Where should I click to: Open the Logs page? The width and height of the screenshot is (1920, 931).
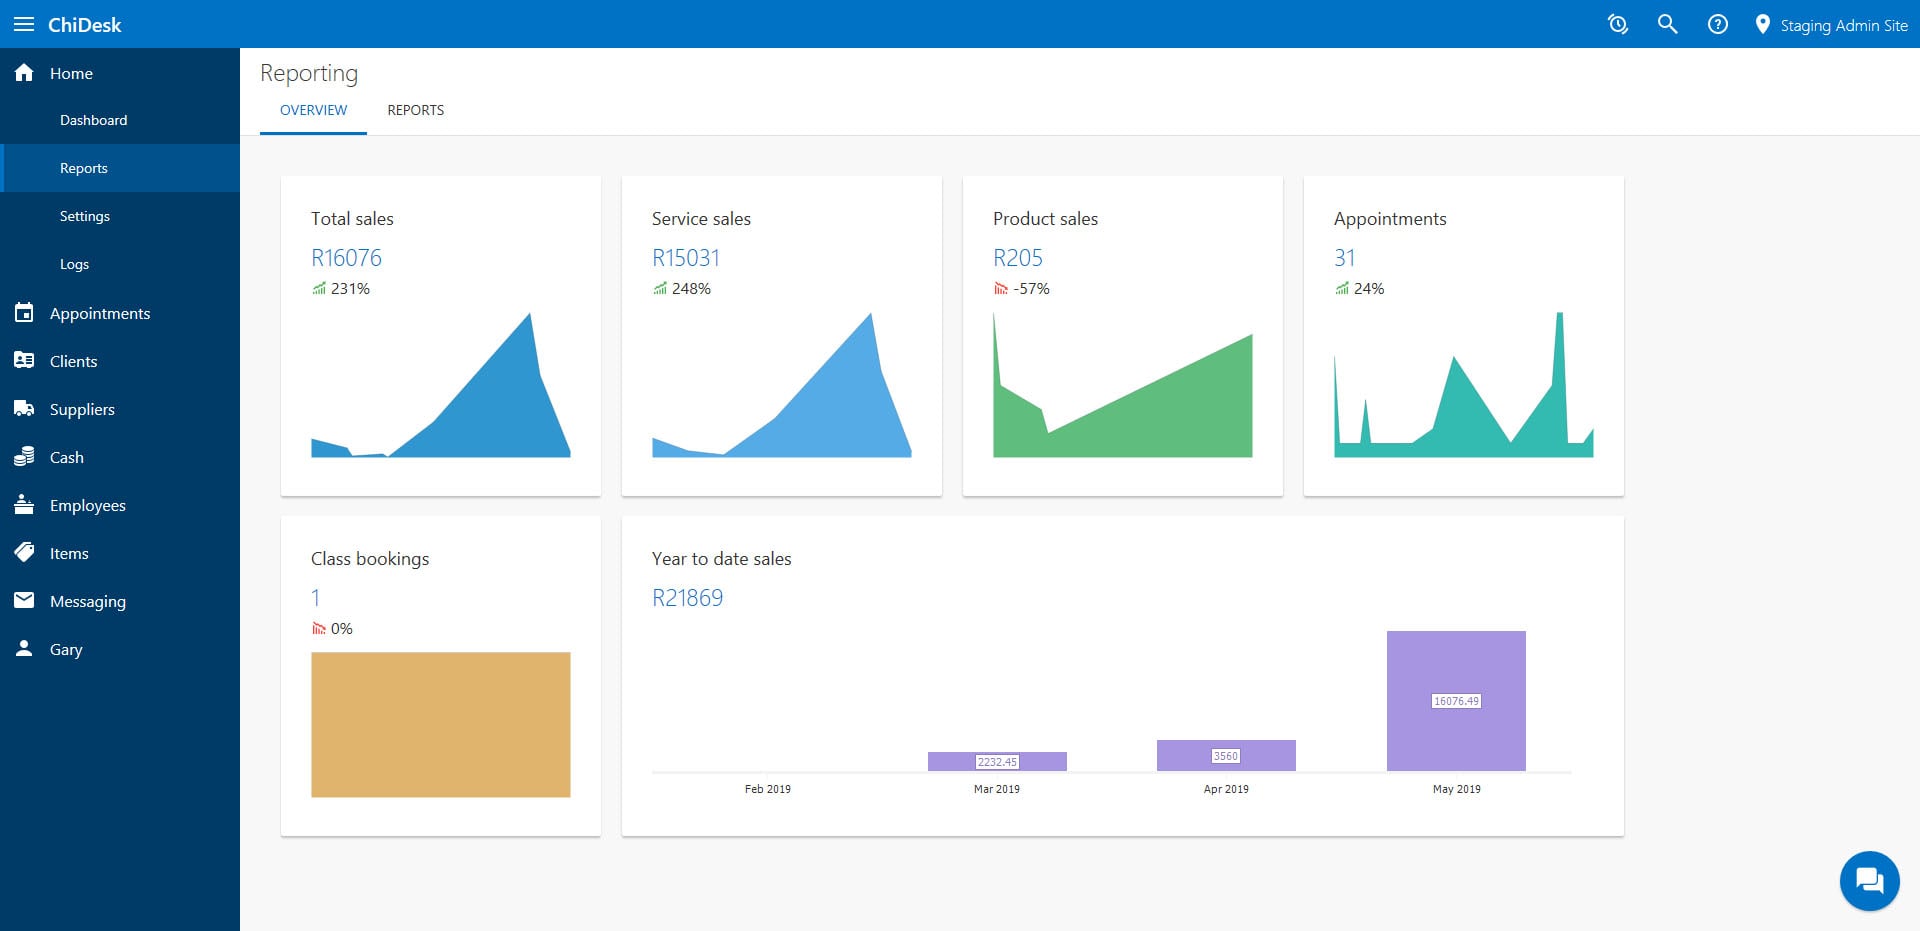coord(74,263)
